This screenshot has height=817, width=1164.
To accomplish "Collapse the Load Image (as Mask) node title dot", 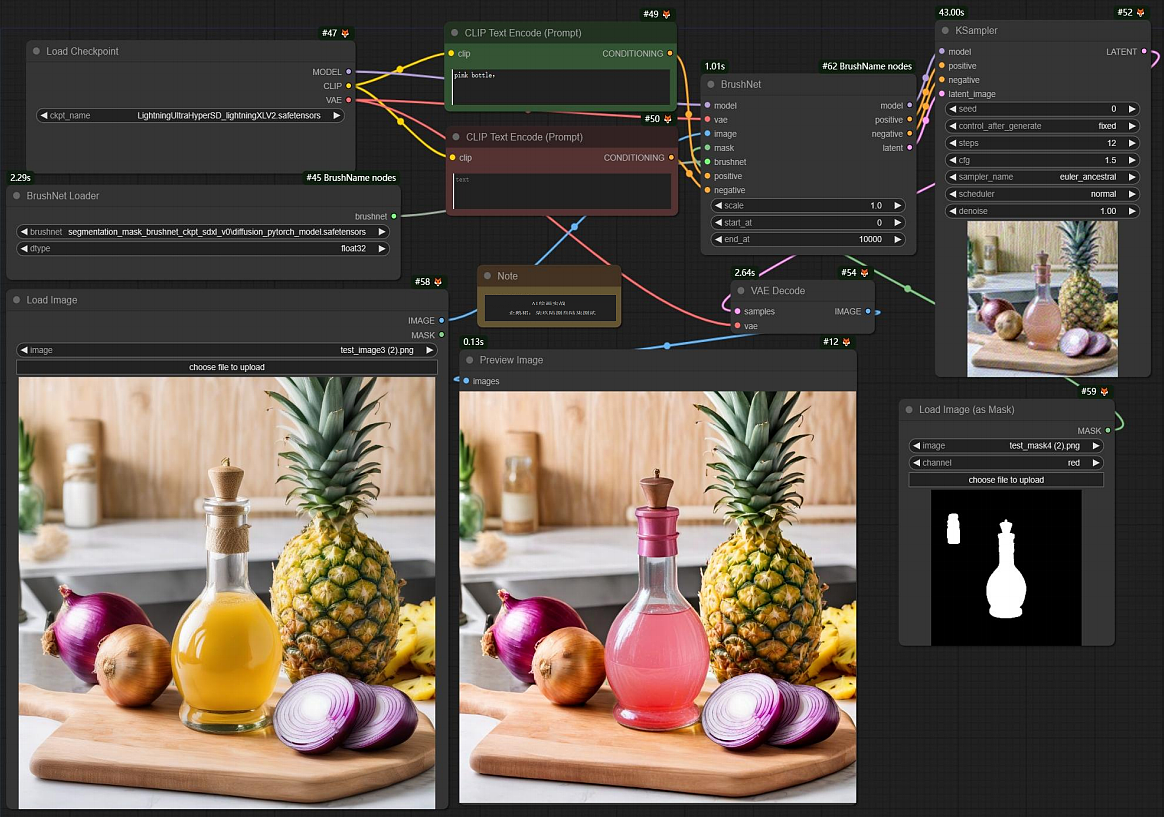I will pos(909,410).
